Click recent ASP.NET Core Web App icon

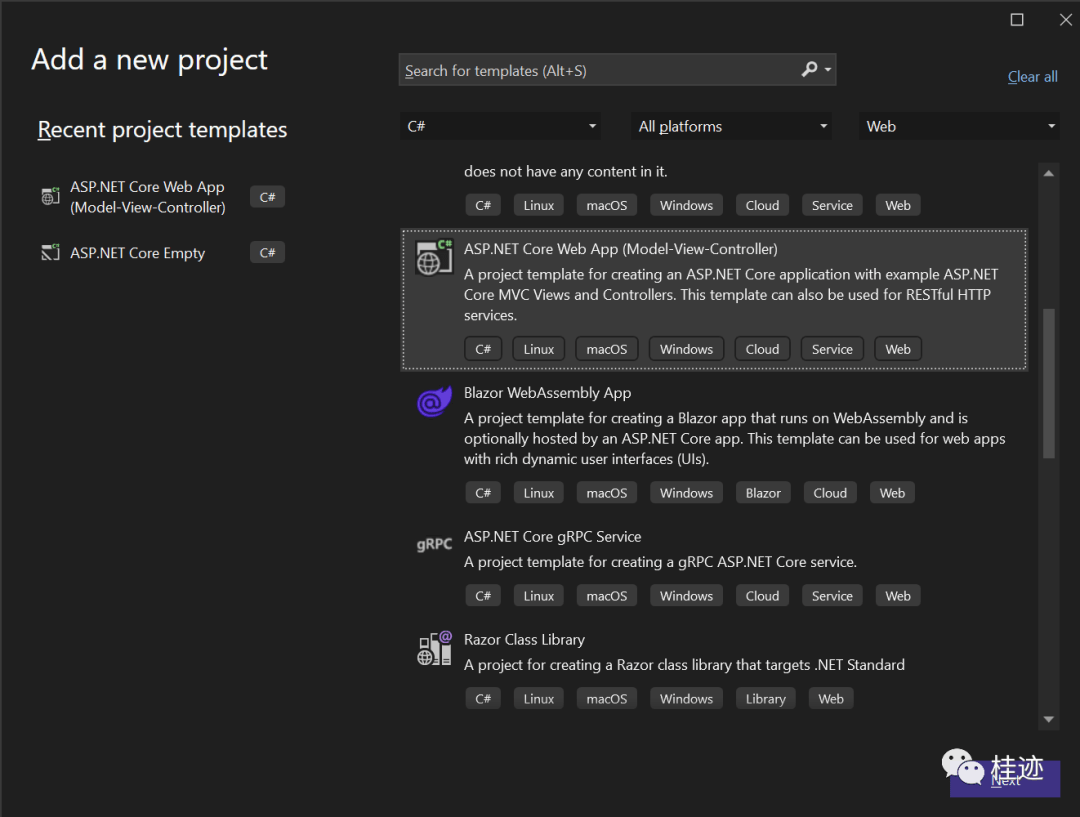click(x=50, y=196)
